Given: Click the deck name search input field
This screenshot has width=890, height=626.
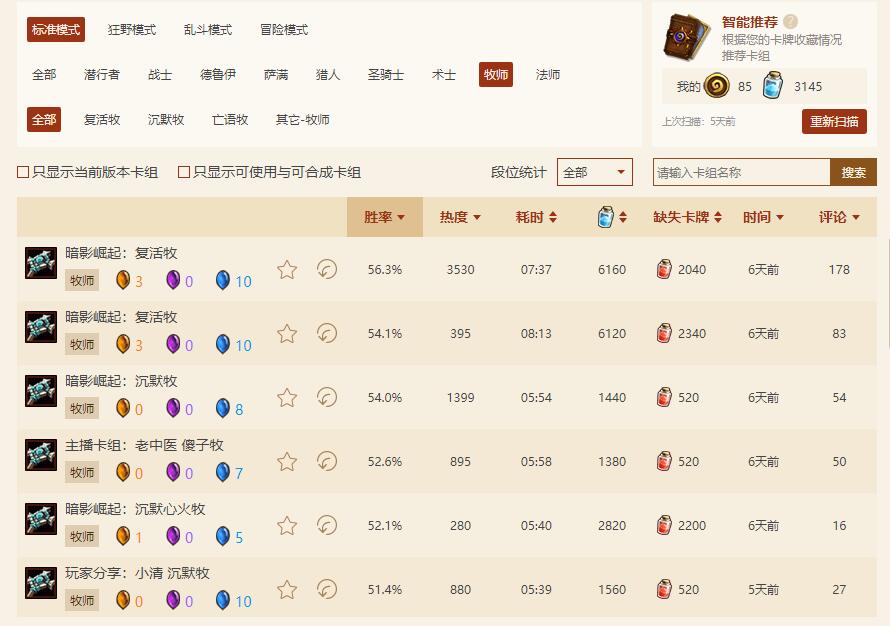Looking at the screenshot, I should (740, 172).
